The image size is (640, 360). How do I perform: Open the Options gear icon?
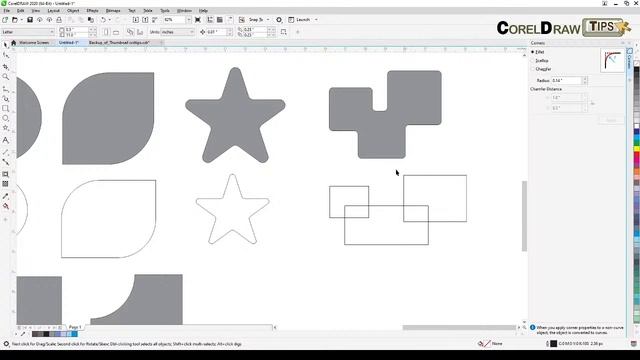[279, 20]
